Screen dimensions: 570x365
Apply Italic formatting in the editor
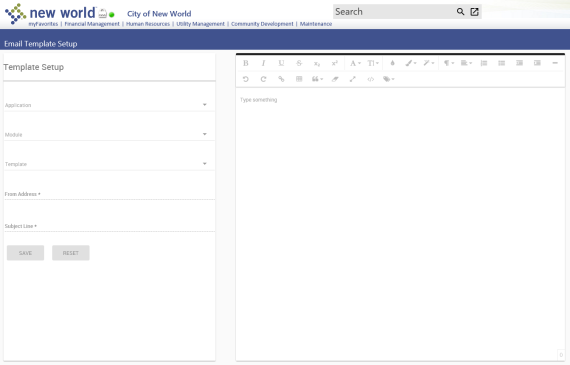264,63
